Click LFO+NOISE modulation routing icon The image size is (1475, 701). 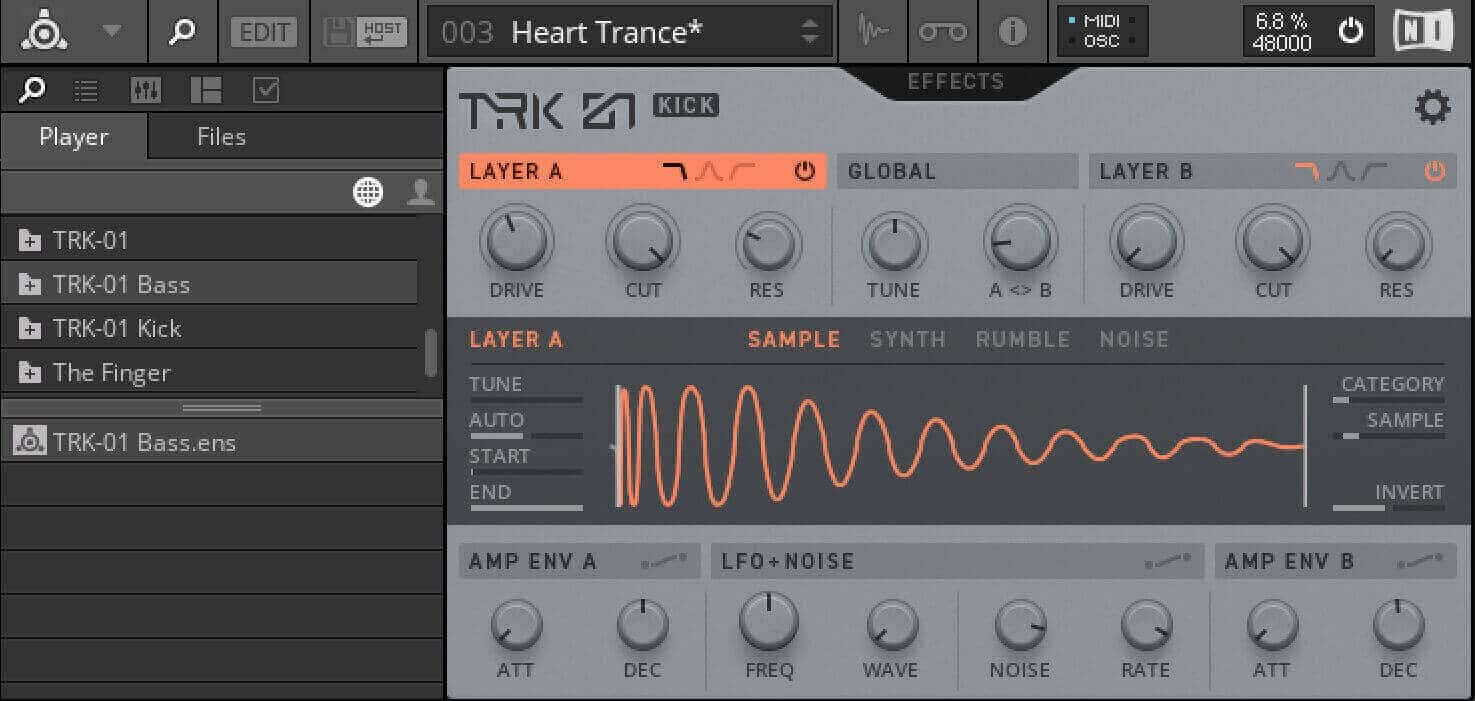click(1169, 562)
